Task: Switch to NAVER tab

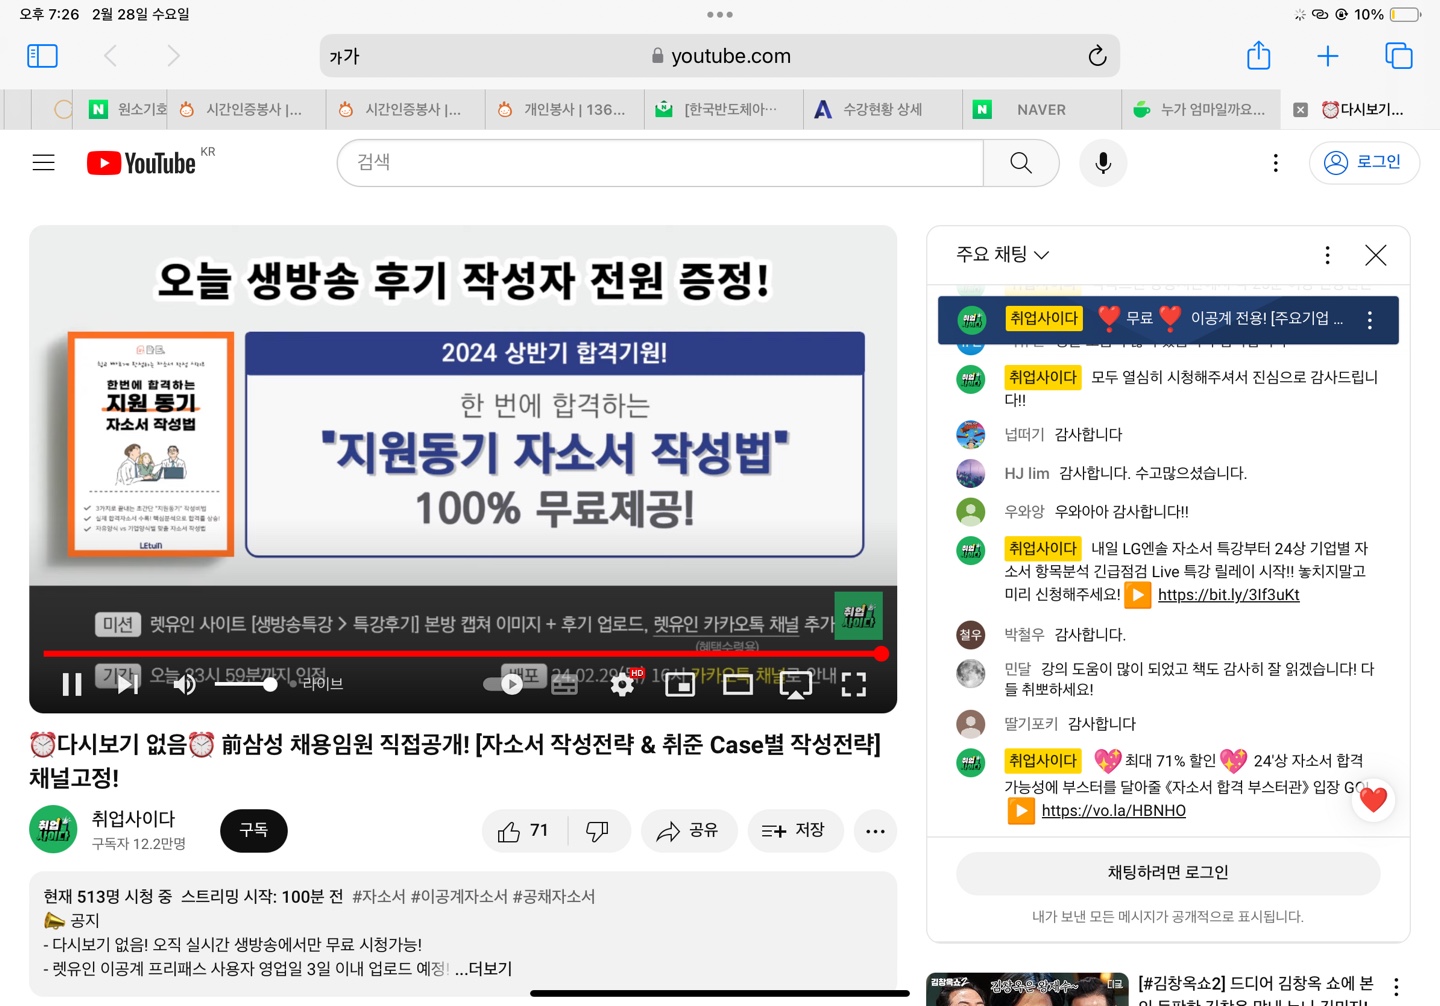Action: (x=1042, y=110)
